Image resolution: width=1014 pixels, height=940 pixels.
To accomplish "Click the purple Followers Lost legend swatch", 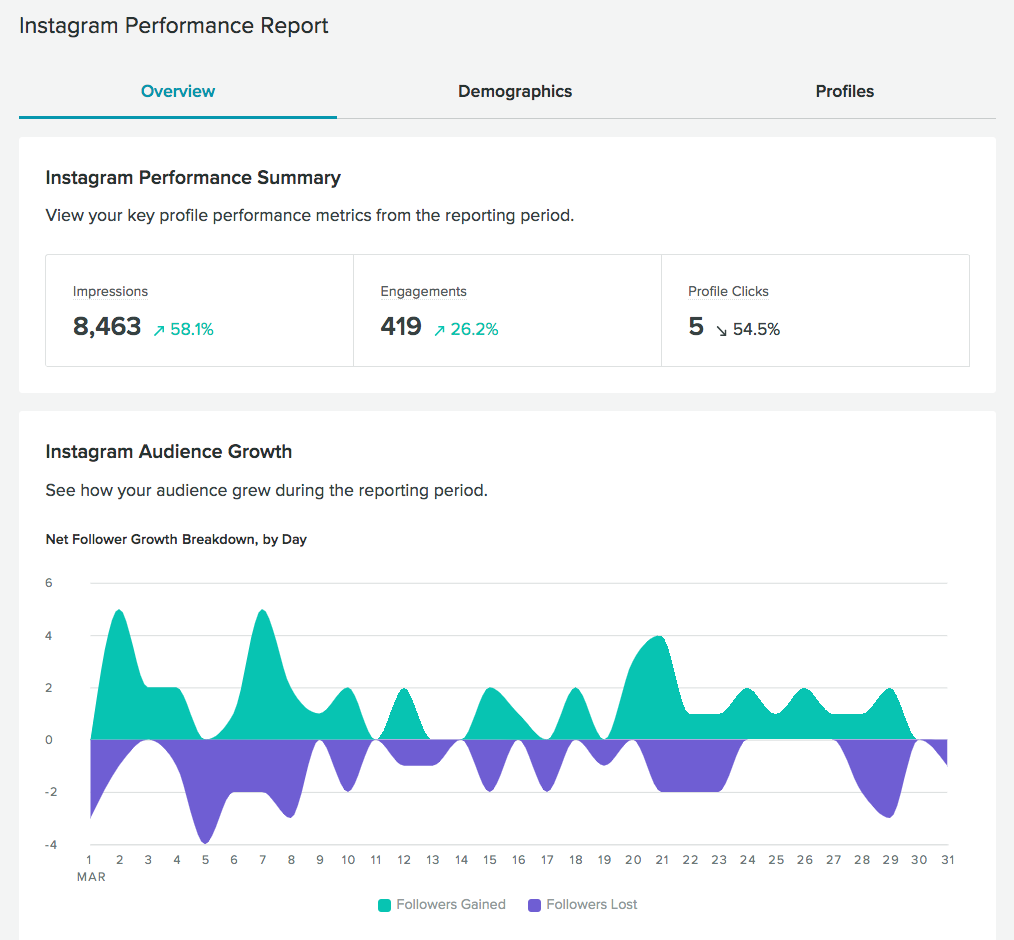I will [x=534, y=905].
